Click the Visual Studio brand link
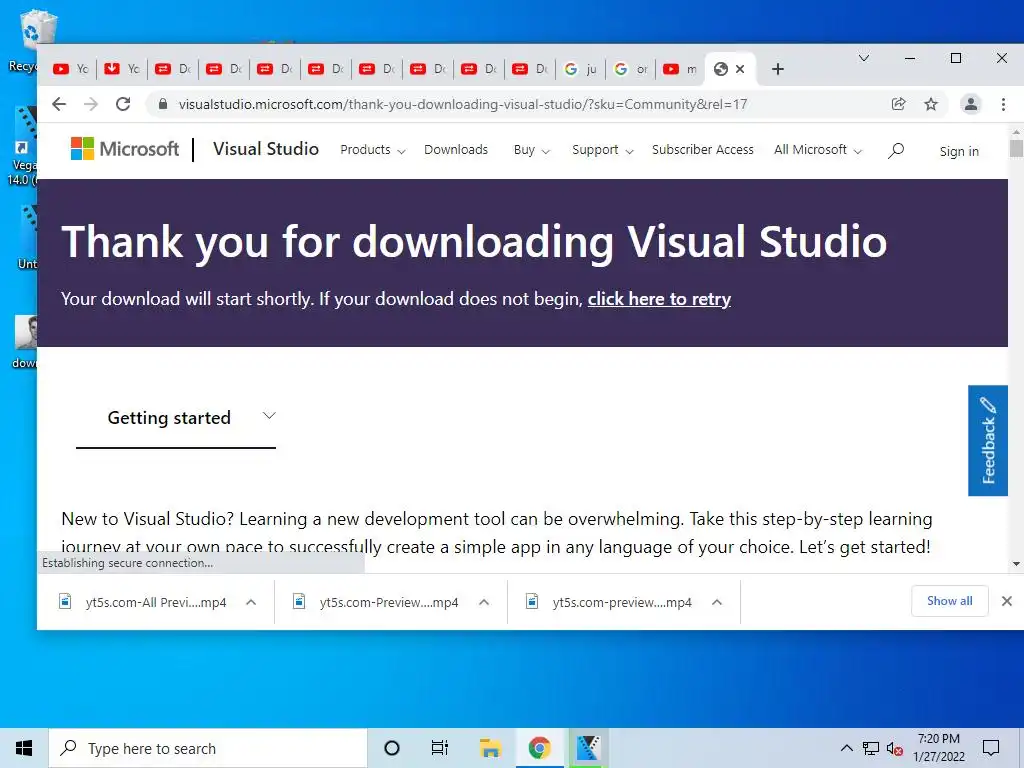Image resolution: width=1024 pixels, height=768 pixels. (x=266, y=149)
